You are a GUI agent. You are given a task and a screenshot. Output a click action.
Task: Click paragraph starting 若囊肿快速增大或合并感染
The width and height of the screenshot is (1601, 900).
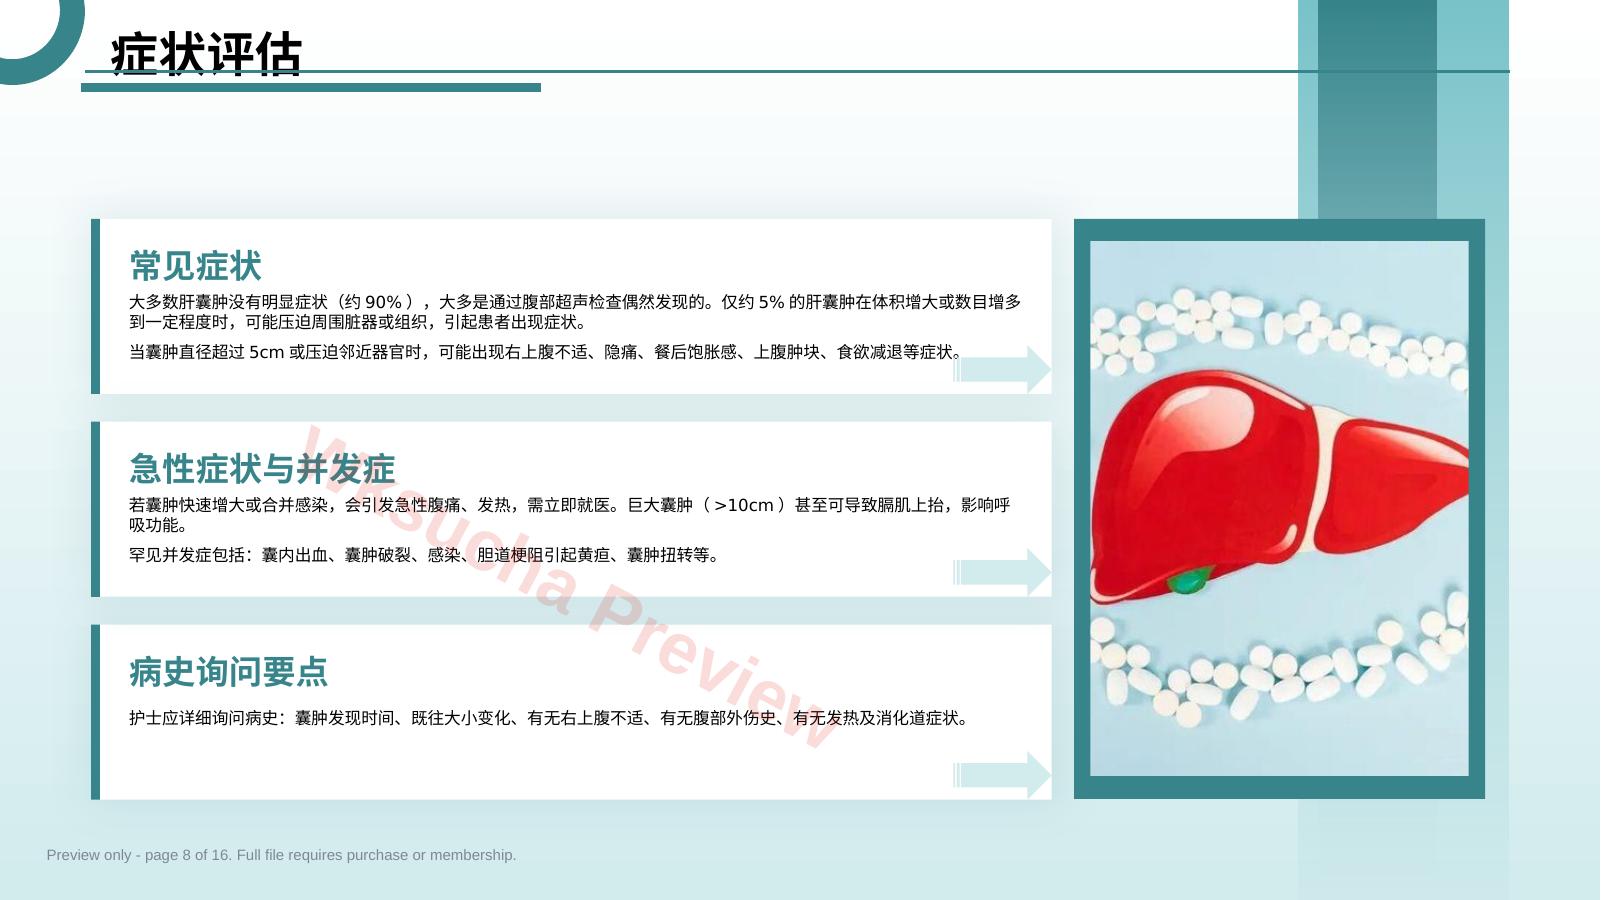click(570, 515)
